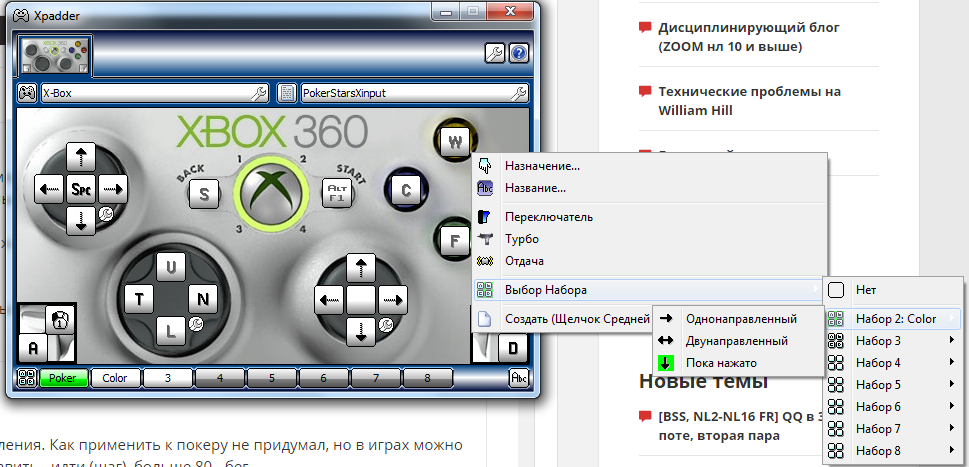Click the S assignment on the Back button

click(x=203, y=194)
